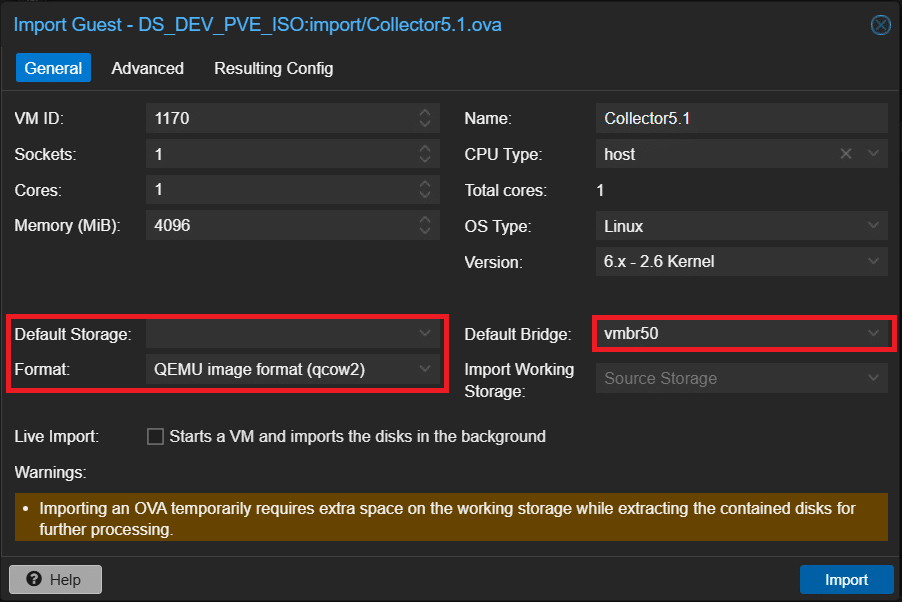Click the Sockets spinner arrows
Image resolution: width=902 pixels, height=602 pixels.
pyautogui.click(x=425, y=154)
